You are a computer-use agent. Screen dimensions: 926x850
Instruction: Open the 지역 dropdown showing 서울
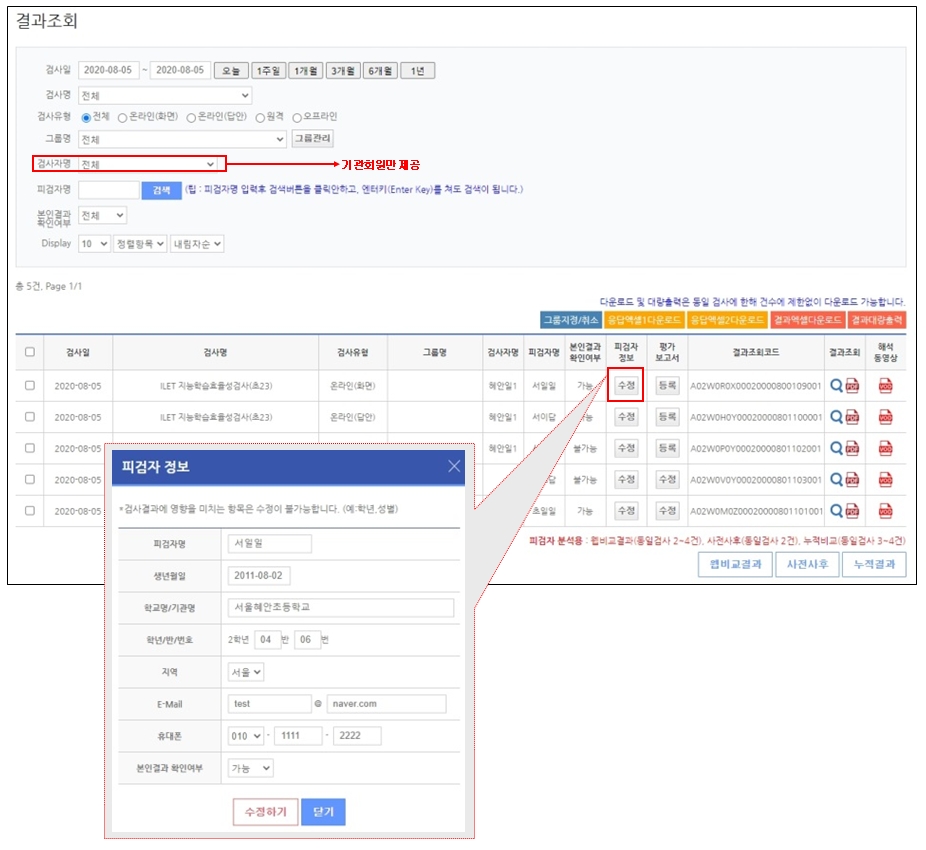pos(245,672)
